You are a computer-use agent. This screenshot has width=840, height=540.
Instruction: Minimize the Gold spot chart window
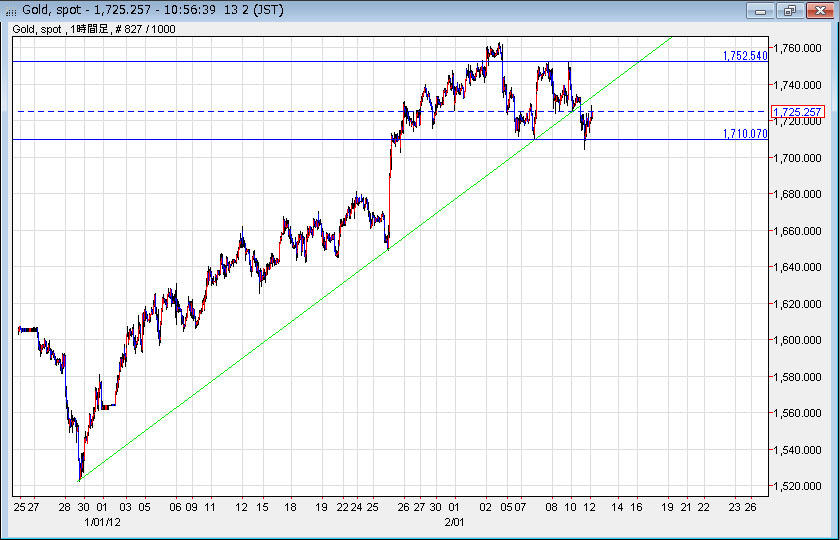click(x=764, y=11)
